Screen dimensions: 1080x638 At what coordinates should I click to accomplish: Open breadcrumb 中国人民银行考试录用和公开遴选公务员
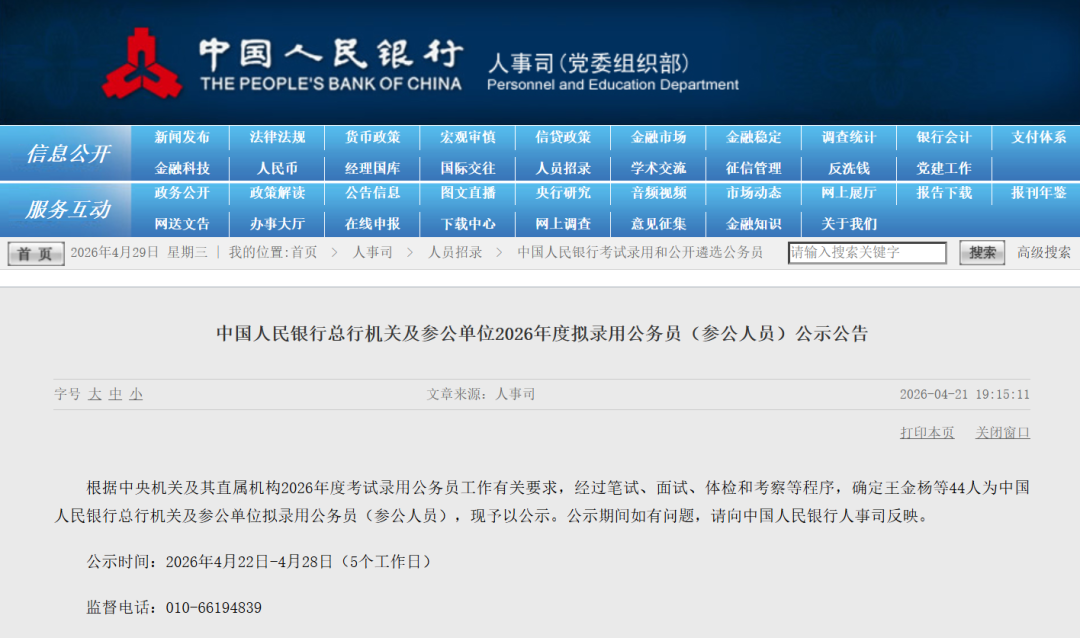[640, 252]
